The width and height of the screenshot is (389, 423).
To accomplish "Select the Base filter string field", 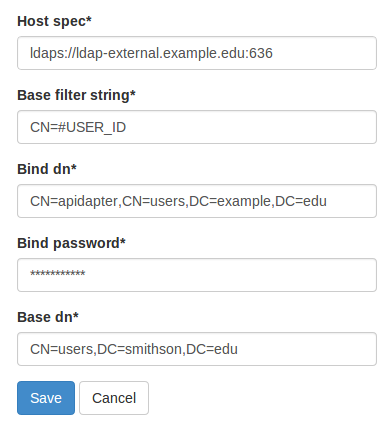I will click(197, 127).
